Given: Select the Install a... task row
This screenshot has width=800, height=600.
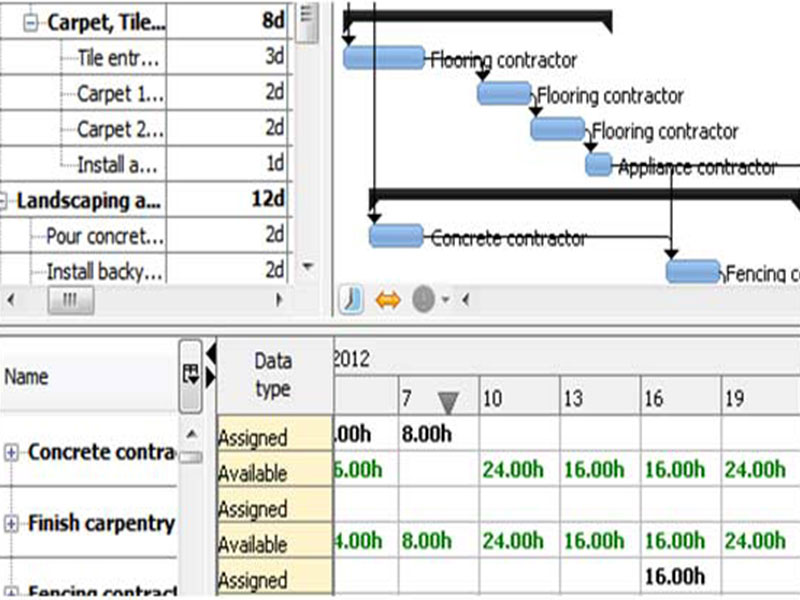Looking at the screenshot, I should (145, 165).
